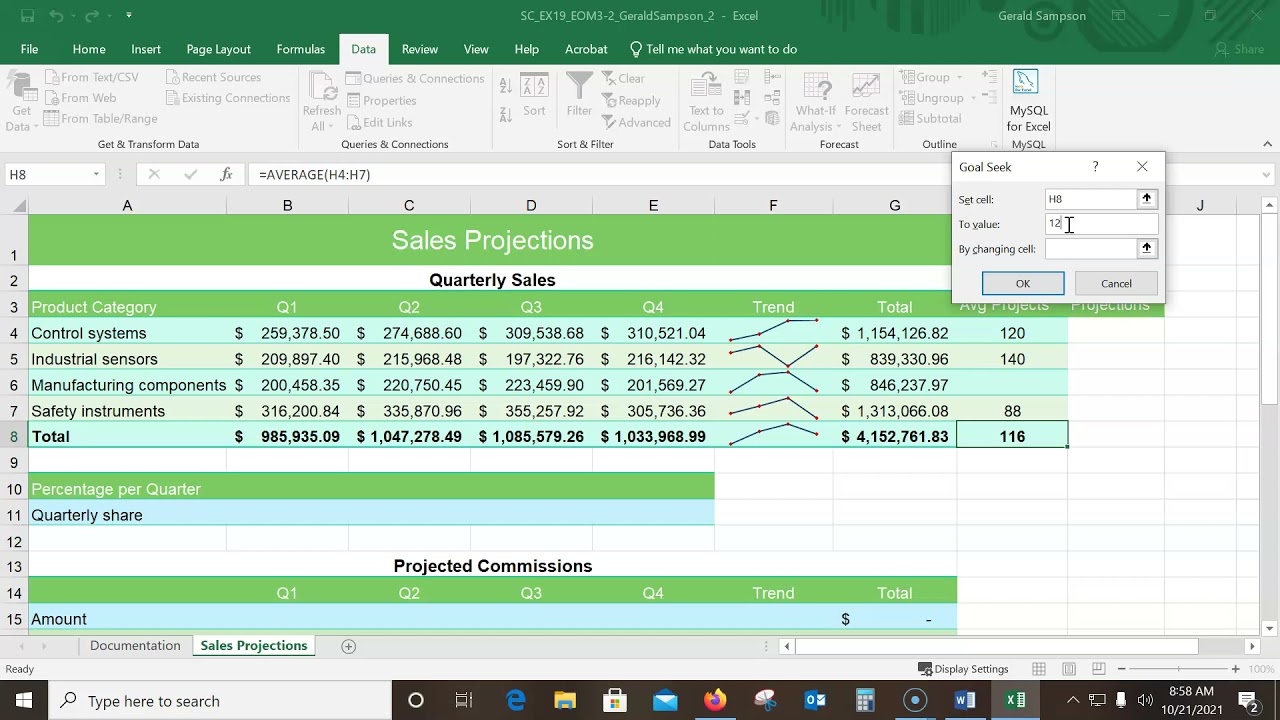Click the zoom slider in status bar

tap(1177, 669)
